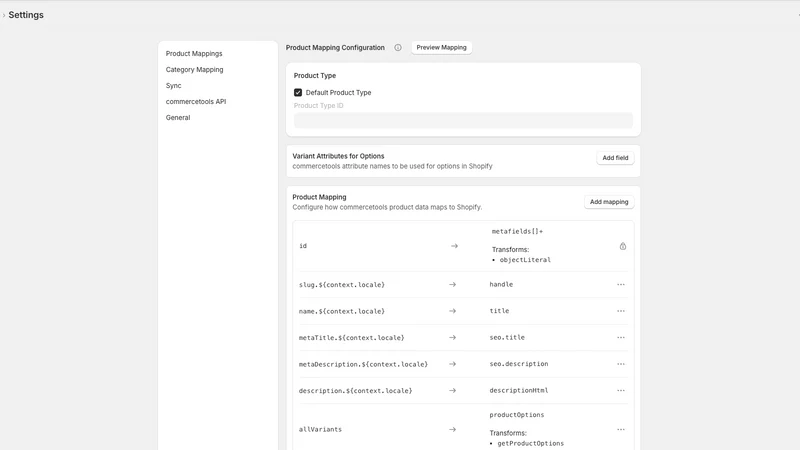Click the descriptionHtml target field
800x450 pixels.
pos(519,391)
